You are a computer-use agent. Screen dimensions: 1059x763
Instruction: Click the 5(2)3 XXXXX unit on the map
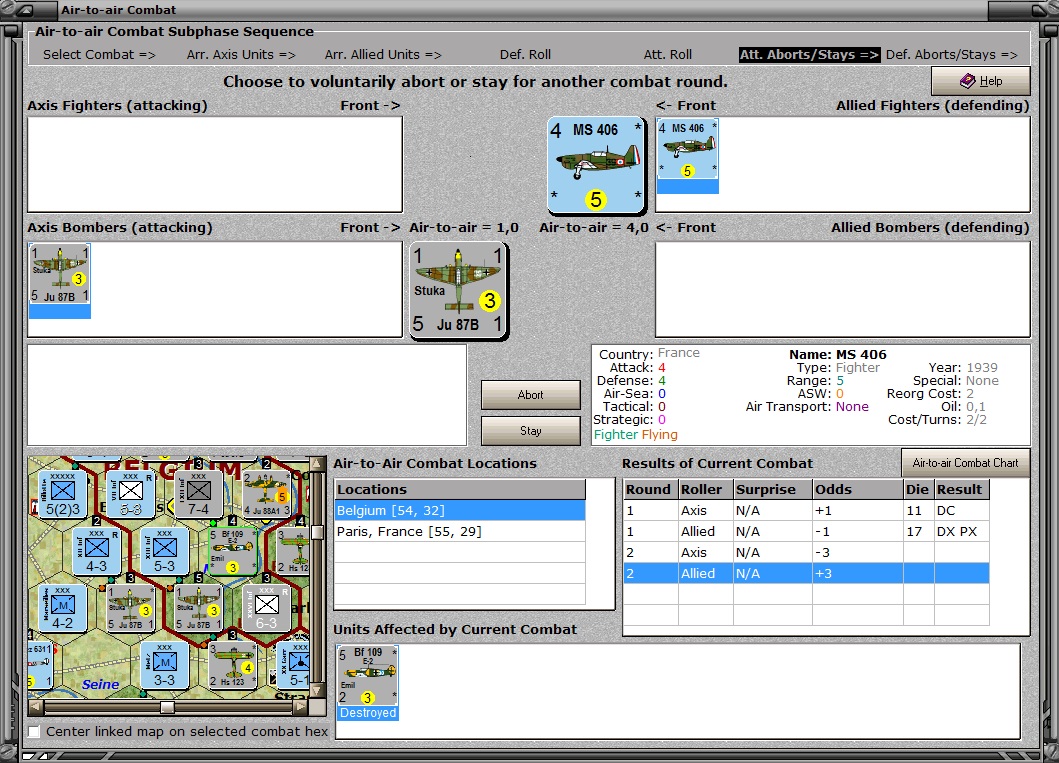click(x=62, y=495)
